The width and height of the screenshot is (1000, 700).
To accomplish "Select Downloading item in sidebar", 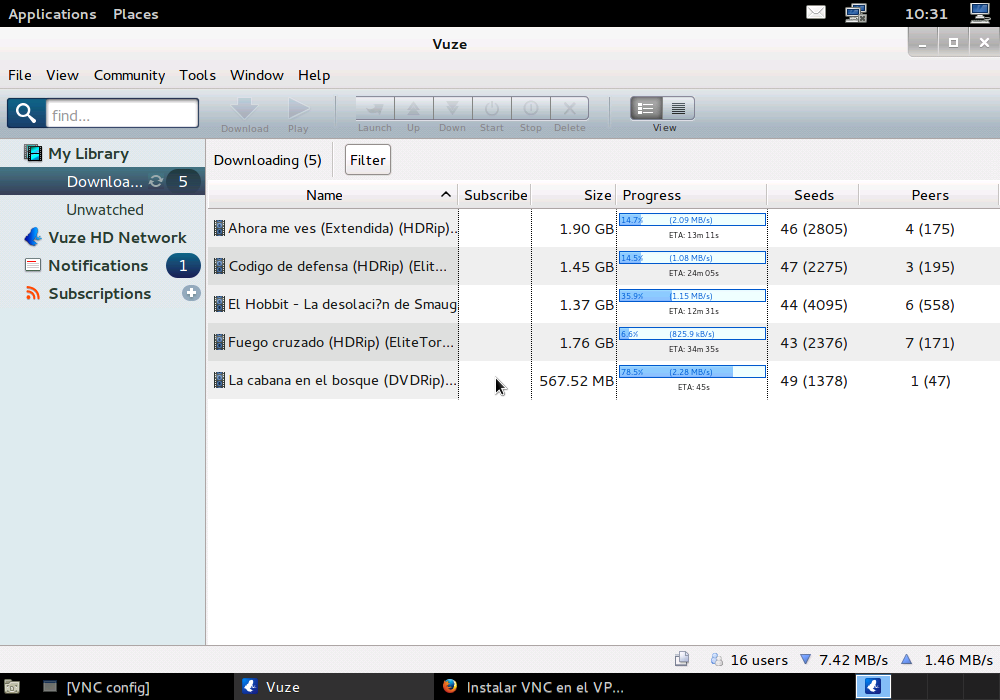I will pyautogui.click(x=105, y=182).
